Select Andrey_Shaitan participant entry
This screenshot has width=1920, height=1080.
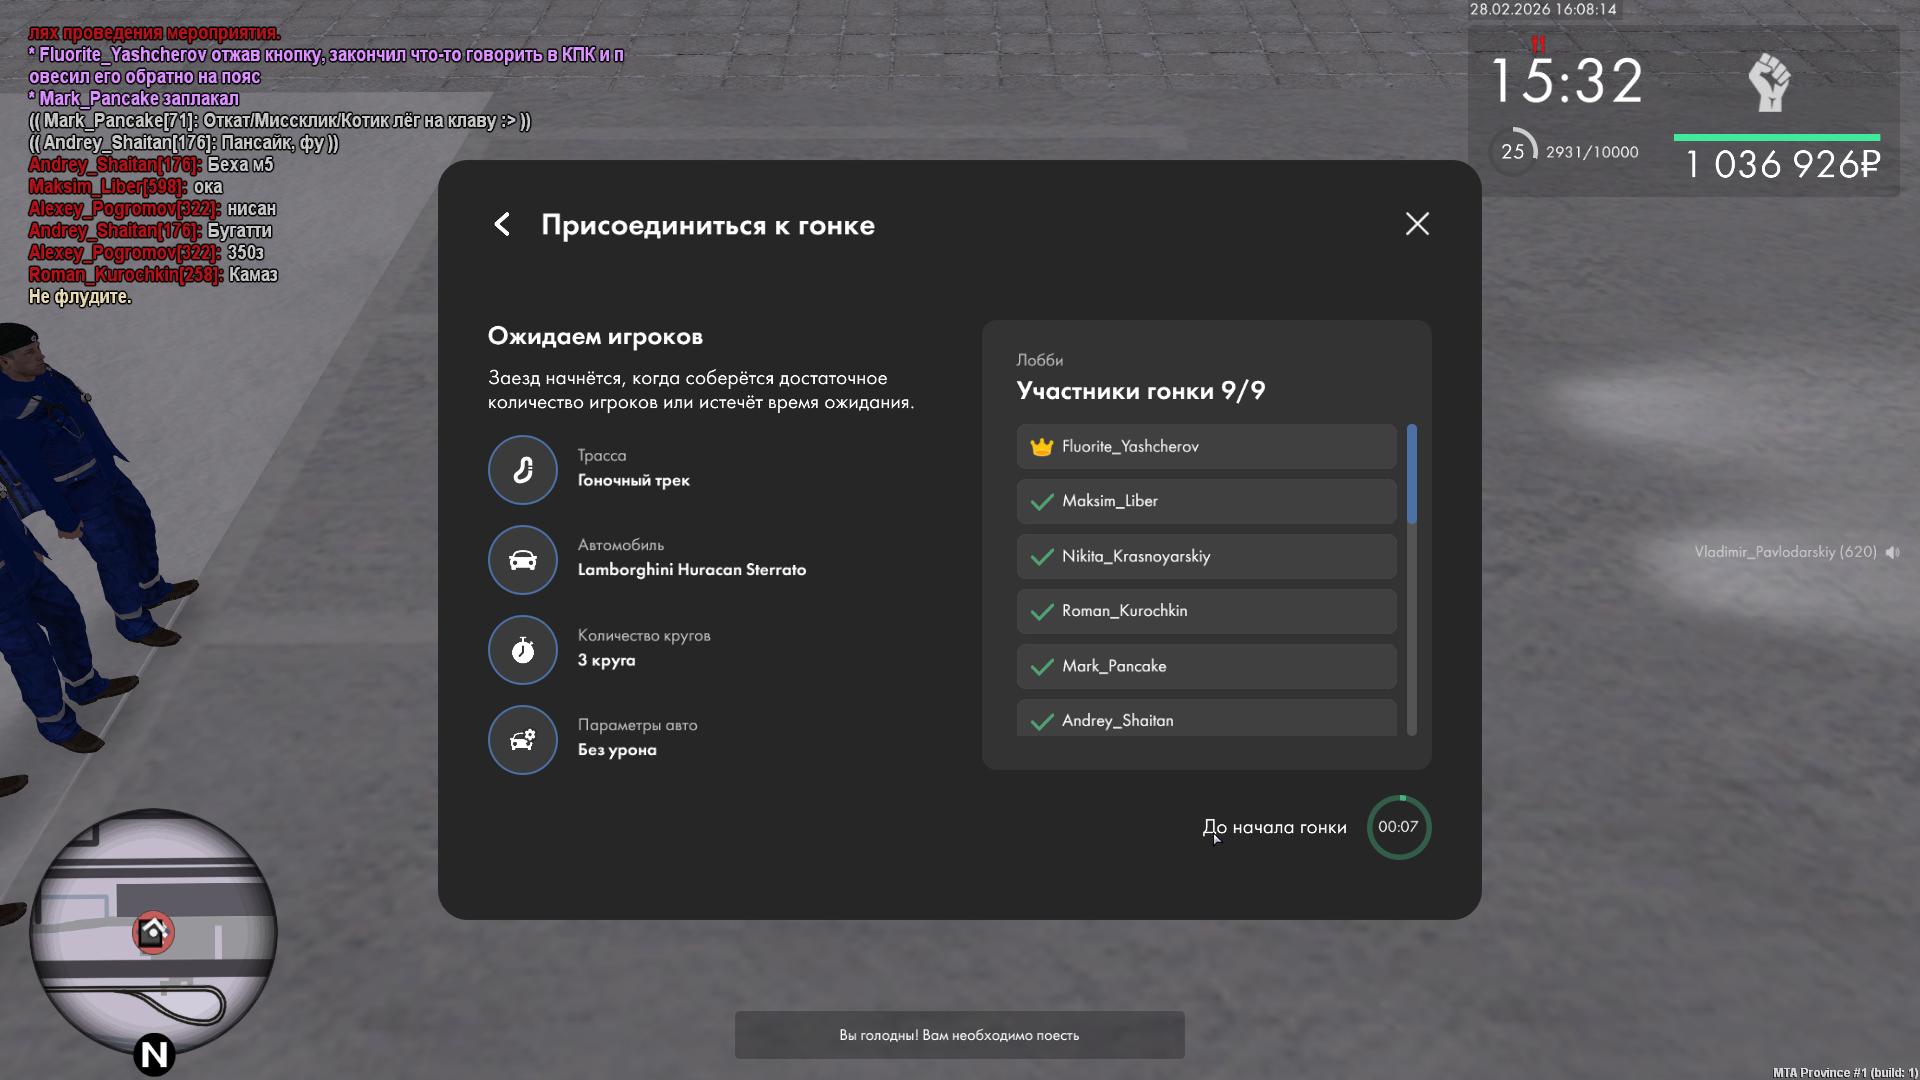1206,719
